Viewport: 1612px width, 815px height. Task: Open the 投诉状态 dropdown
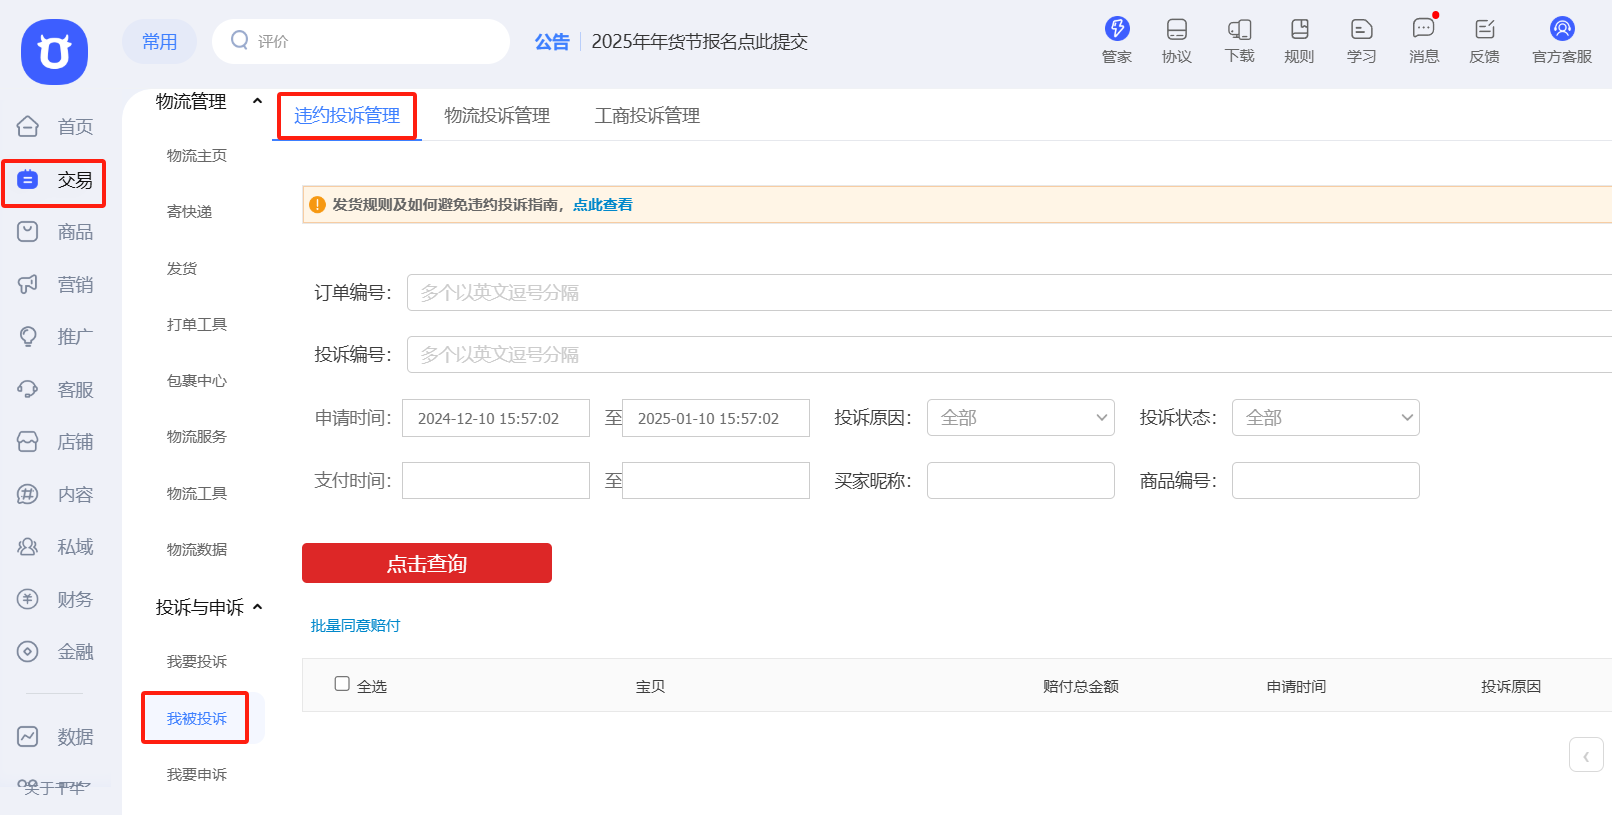pyautogui.click(x=1325, y=418)
